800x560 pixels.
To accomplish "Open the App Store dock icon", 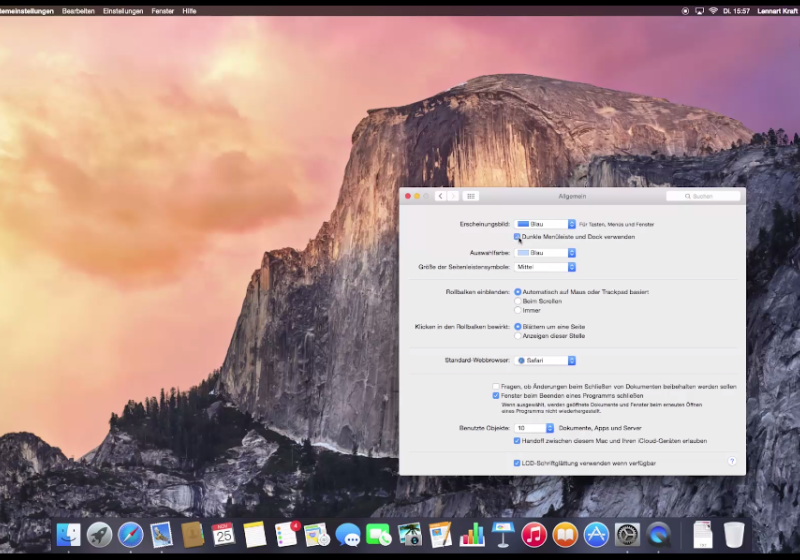I will 596,535.
